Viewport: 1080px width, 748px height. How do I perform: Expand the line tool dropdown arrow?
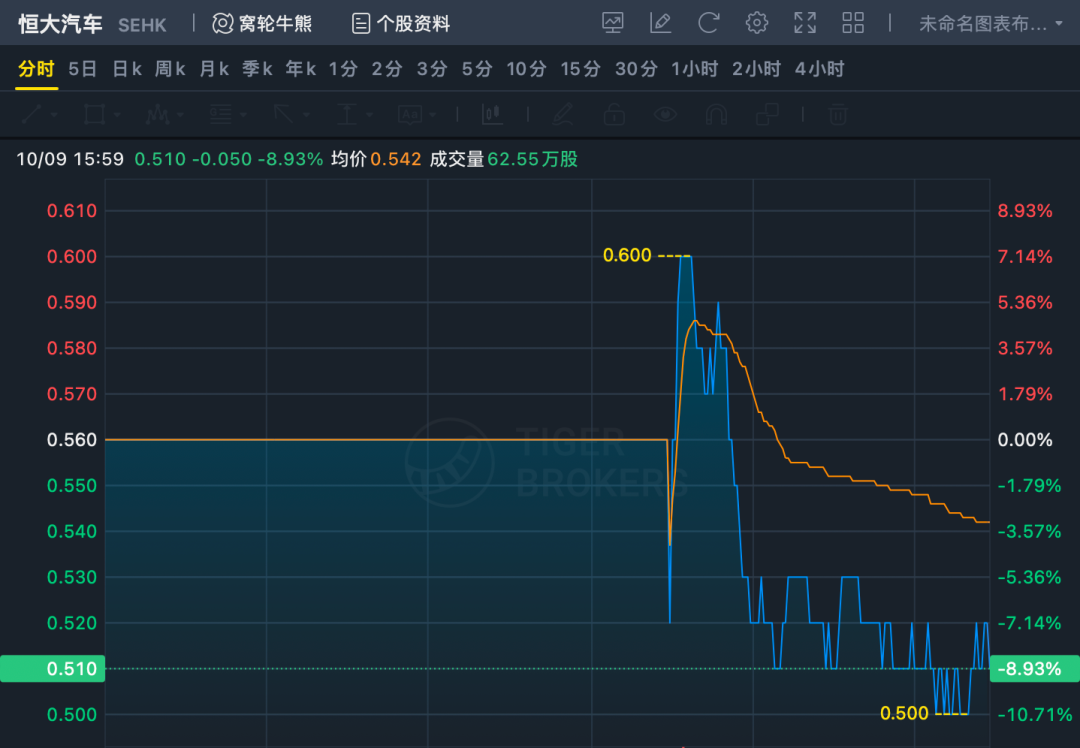(x=54, y=115)
